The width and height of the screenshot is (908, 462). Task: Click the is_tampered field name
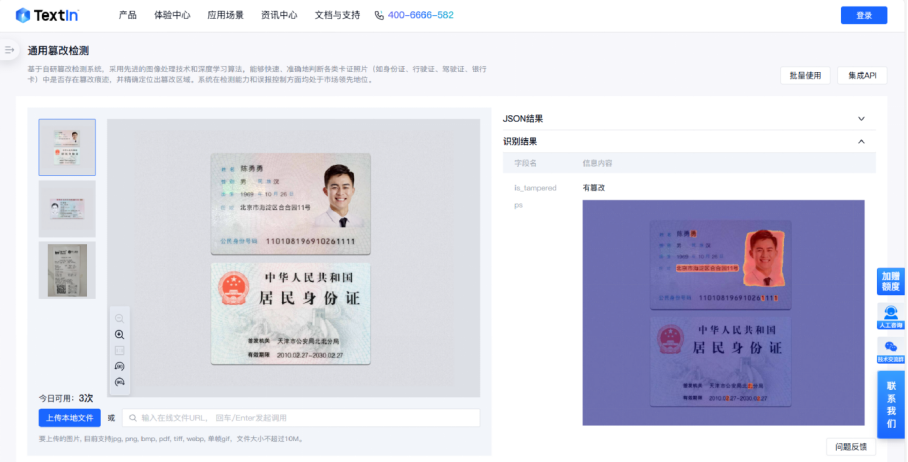pos(535,188)
